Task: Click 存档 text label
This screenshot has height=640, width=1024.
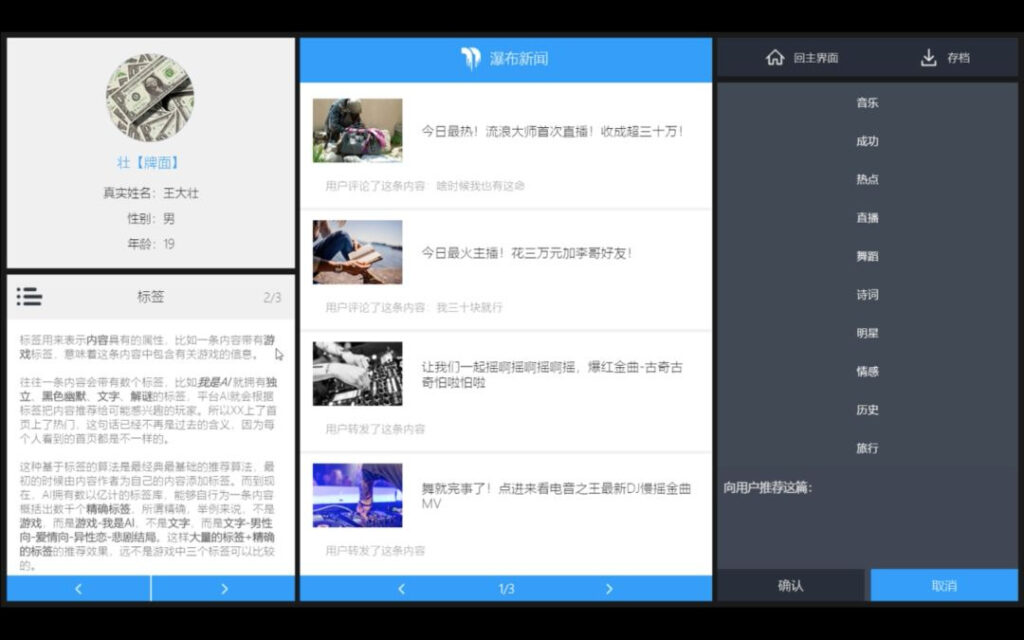Action: click(x=958, y=58)
